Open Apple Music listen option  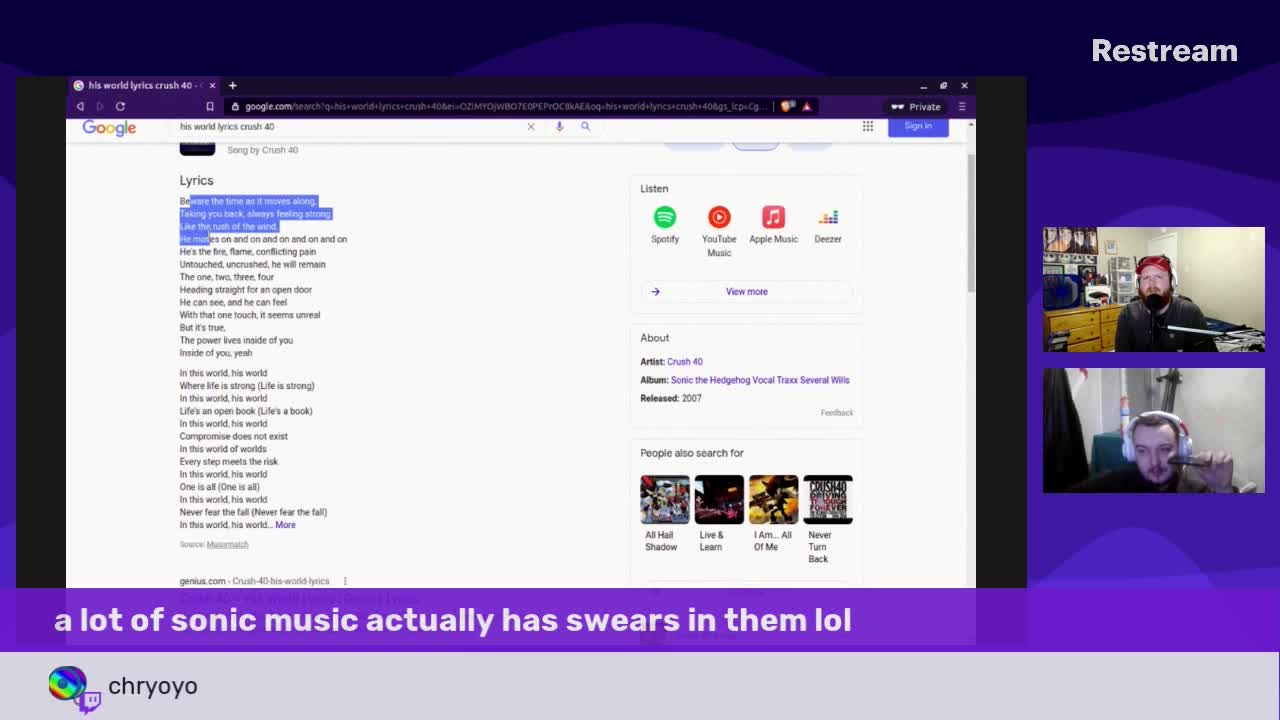(773, 225)
